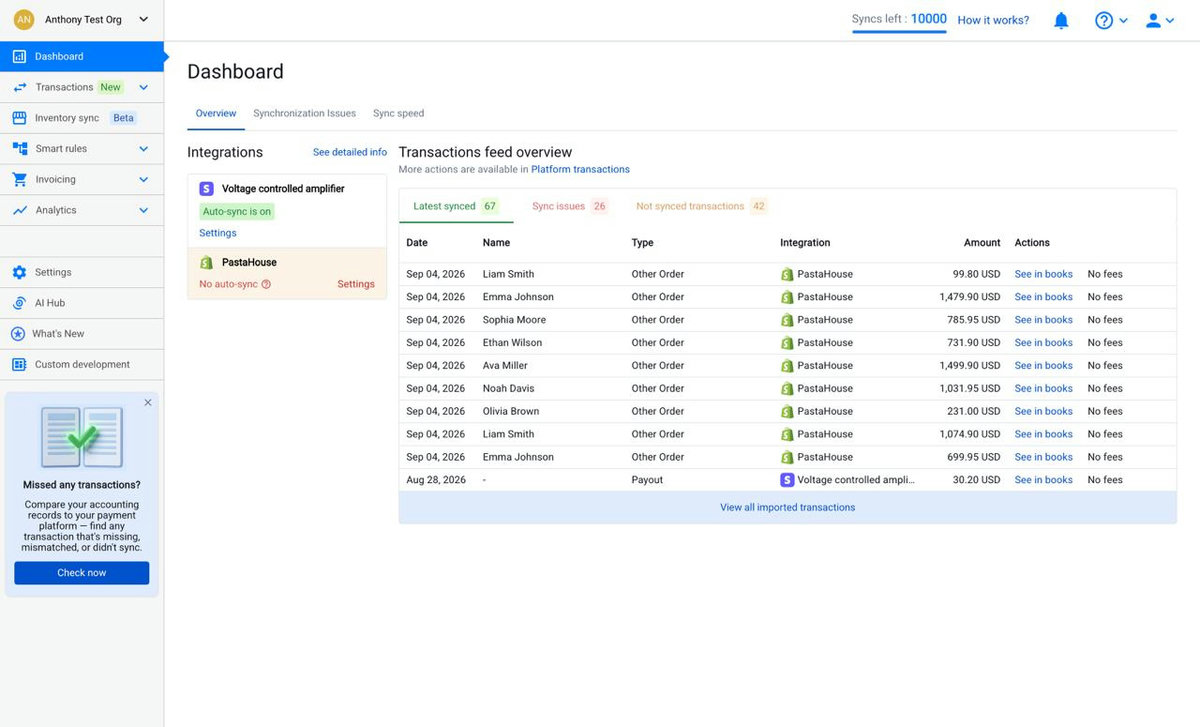Click the Auto-sync is on badge

[x=237, y=212]
